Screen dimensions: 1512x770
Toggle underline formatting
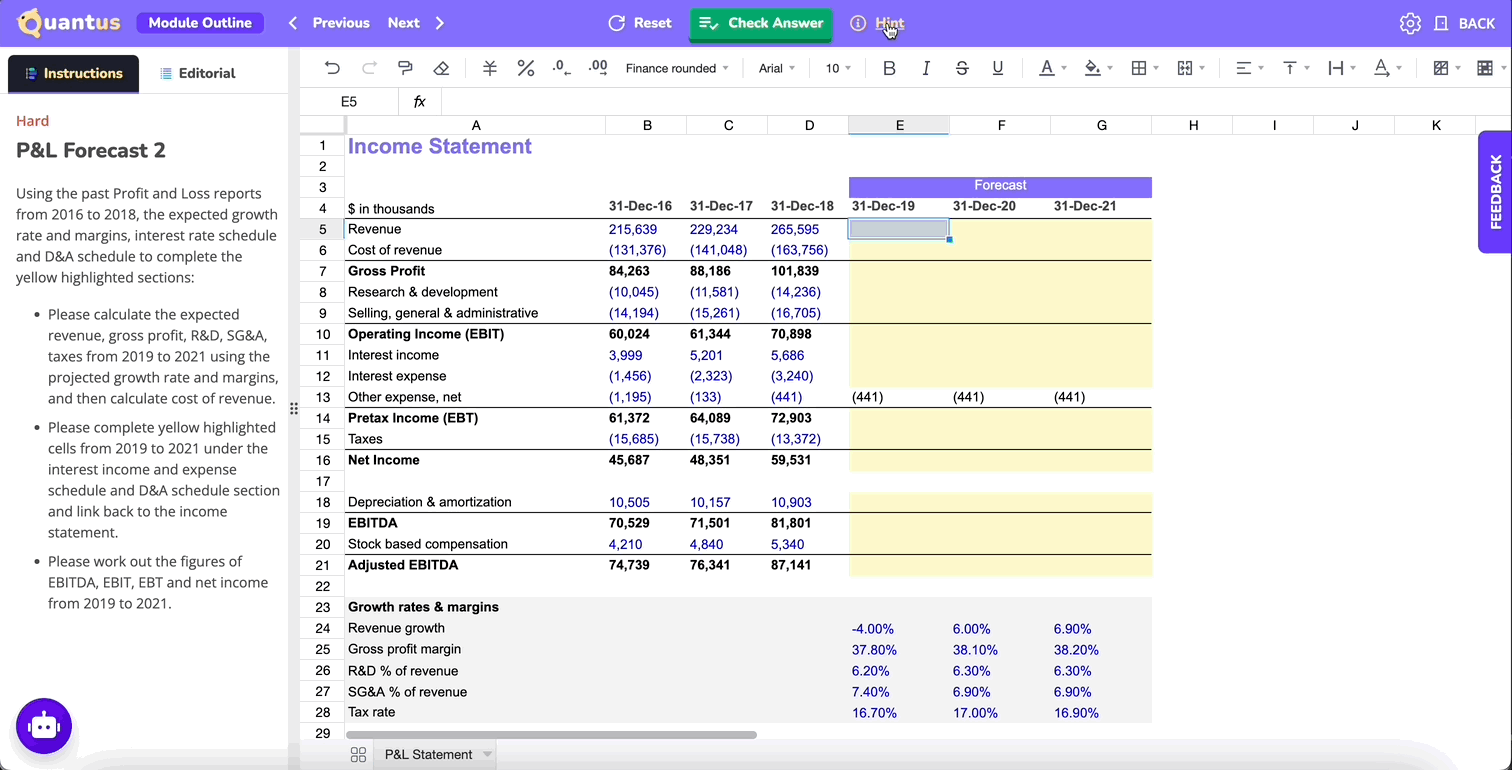[998, 68]
